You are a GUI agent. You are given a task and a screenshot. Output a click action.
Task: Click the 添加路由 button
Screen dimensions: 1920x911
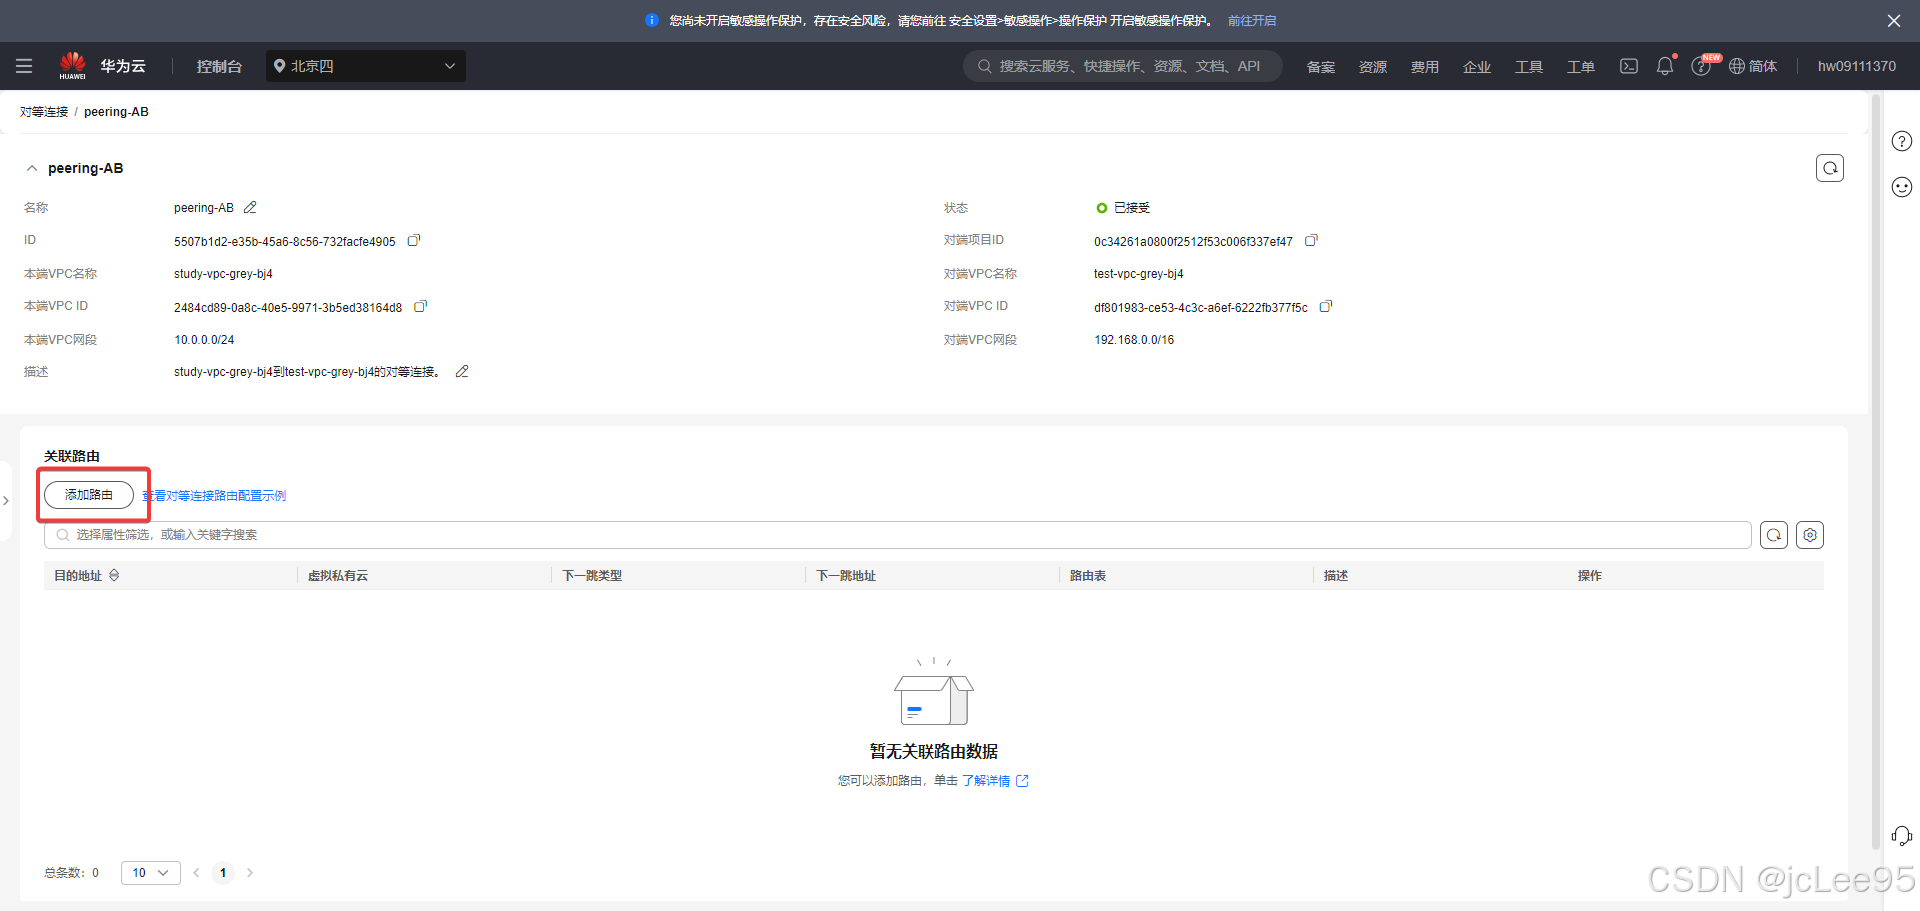89,495
